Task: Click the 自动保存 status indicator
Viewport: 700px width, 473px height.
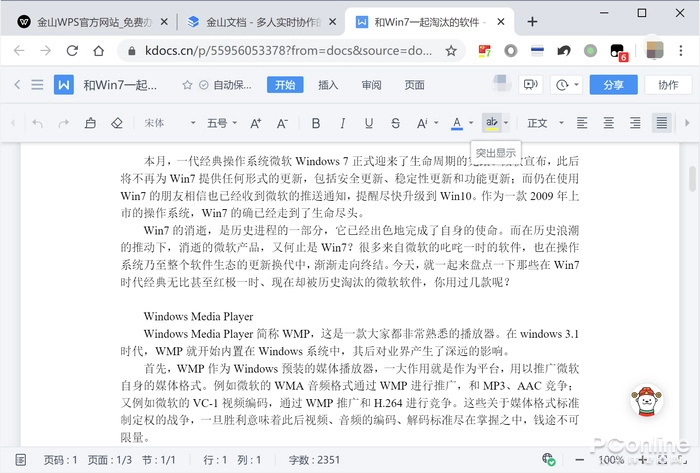Action: 225,85
